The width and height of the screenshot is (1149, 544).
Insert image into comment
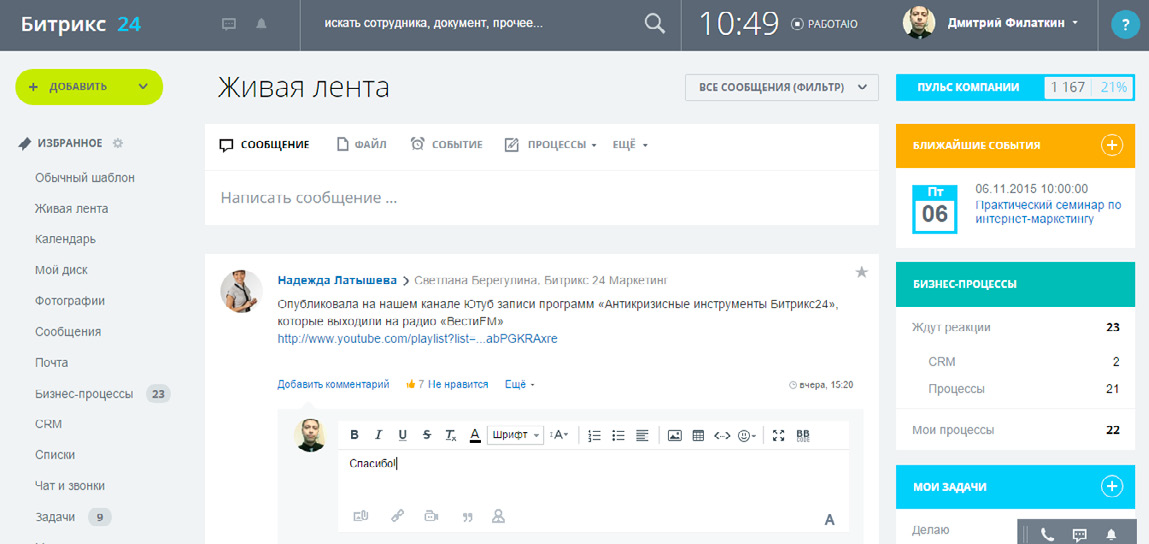point(675,435)
